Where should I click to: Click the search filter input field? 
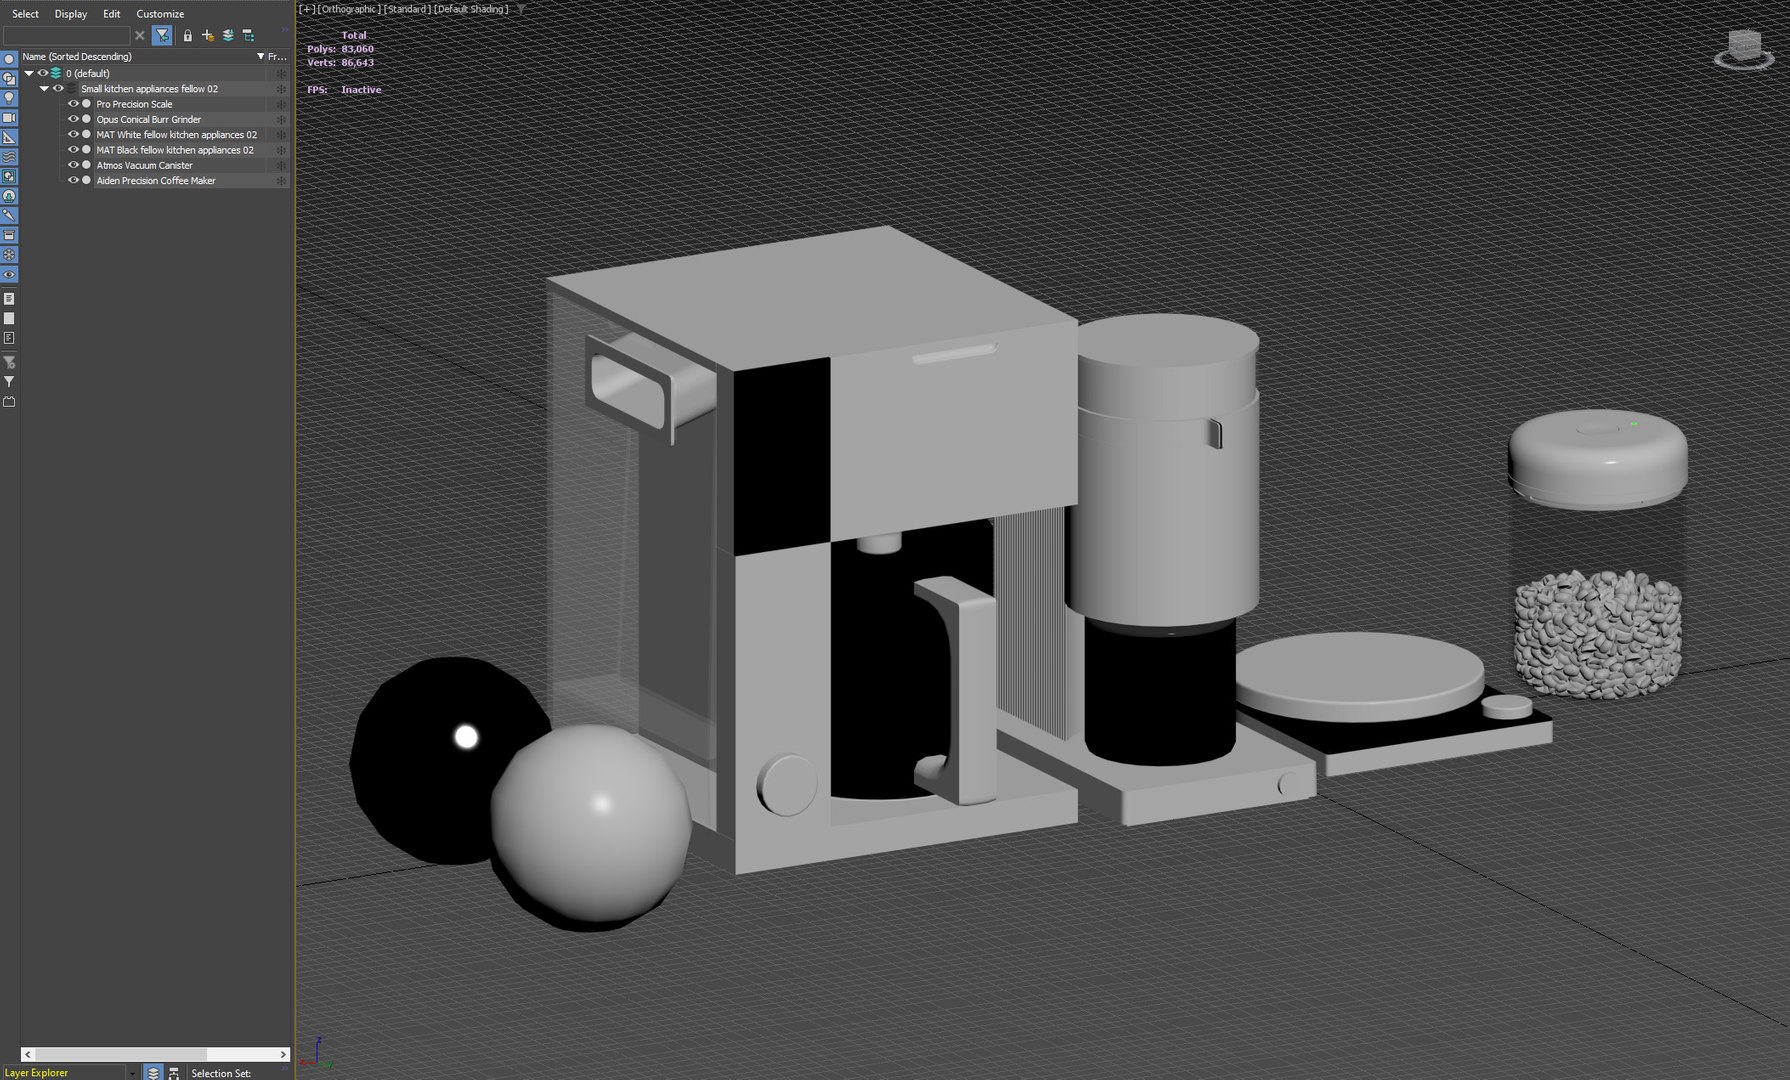point(66,35)
